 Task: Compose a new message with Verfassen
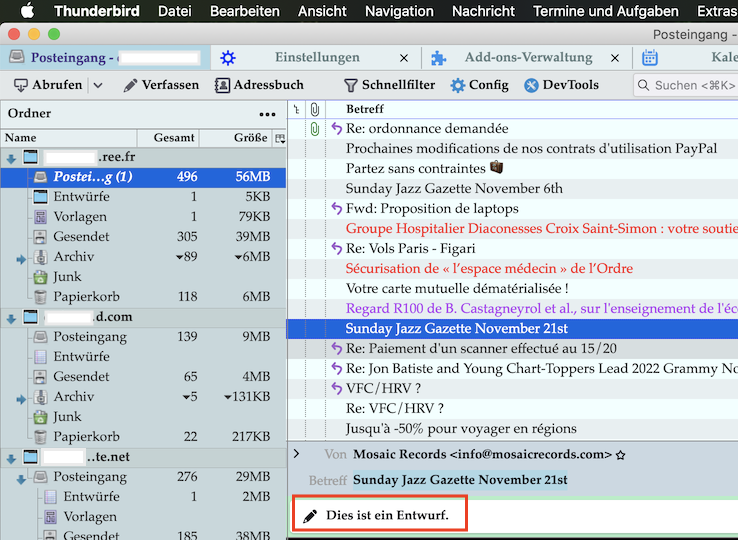pos(160,85)
